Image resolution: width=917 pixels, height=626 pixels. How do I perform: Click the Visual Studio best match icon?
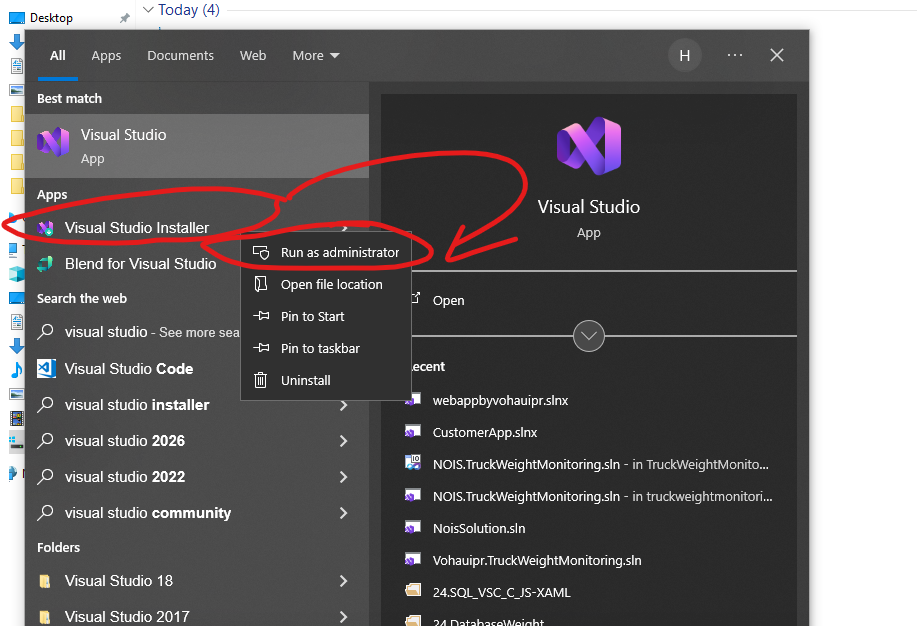click(53, 143)
